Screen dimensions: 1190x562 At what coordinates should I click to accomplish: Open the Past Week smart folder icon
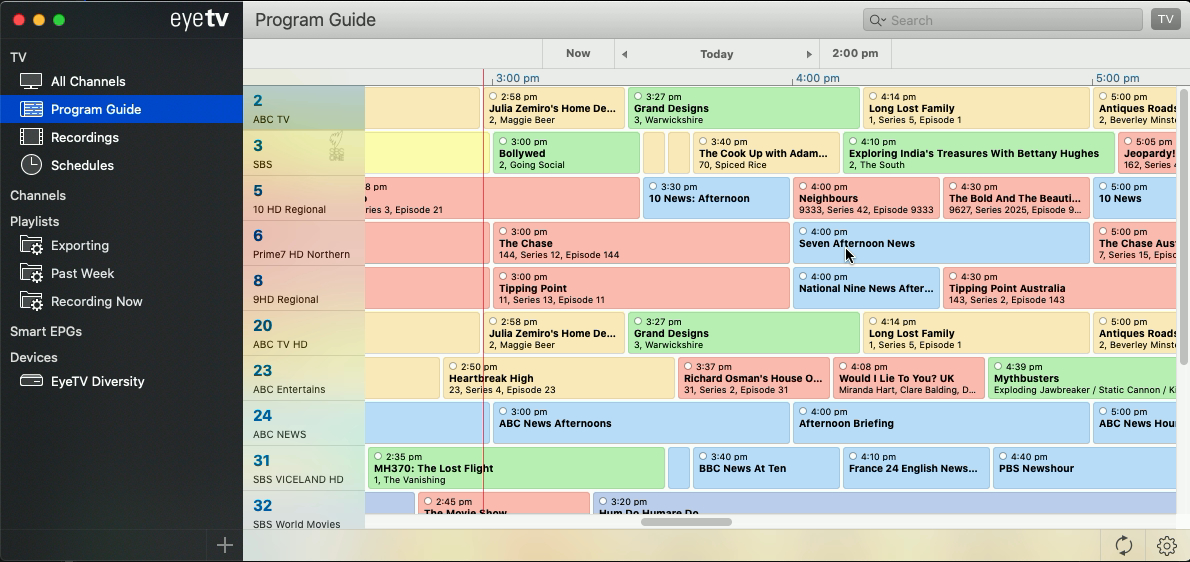pyautogui.click(x=31, y=274)
